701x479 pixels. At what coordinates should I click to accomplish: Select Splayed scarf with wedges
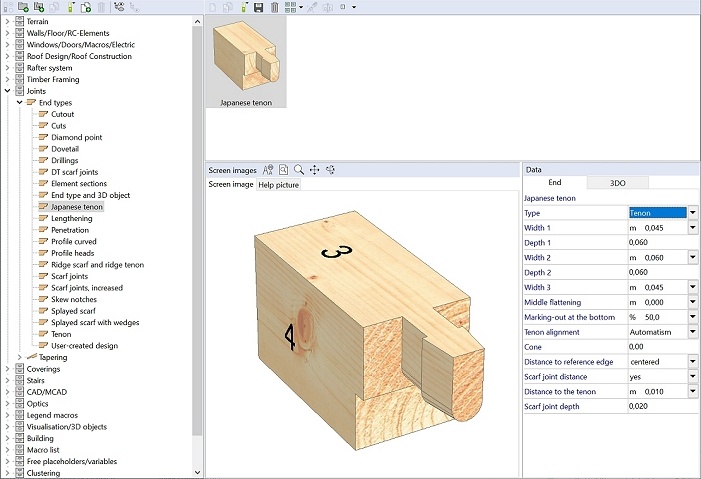pyautogui.click(x=95, y=322)
